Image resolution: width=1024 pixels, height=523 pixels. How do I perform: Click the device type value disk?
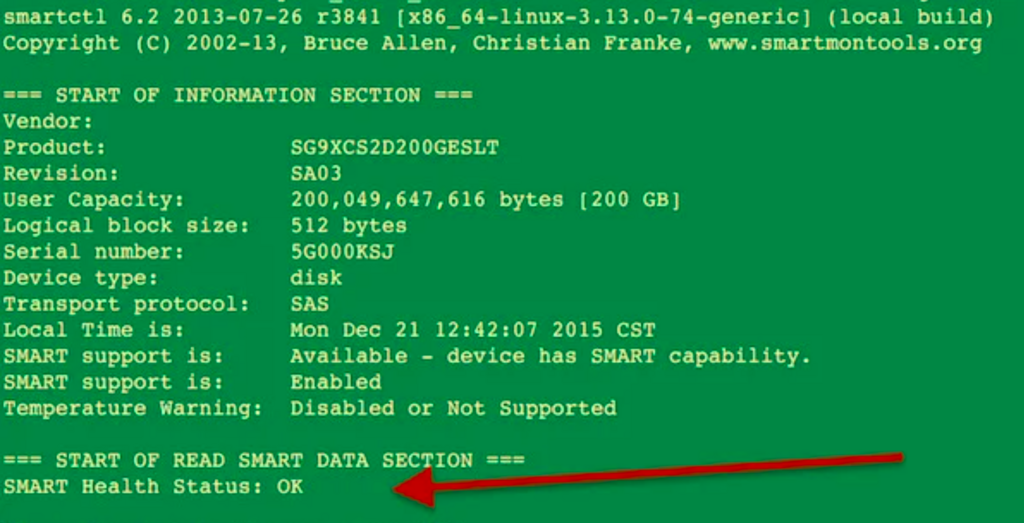pyautogui.click(x=316, y=278)
